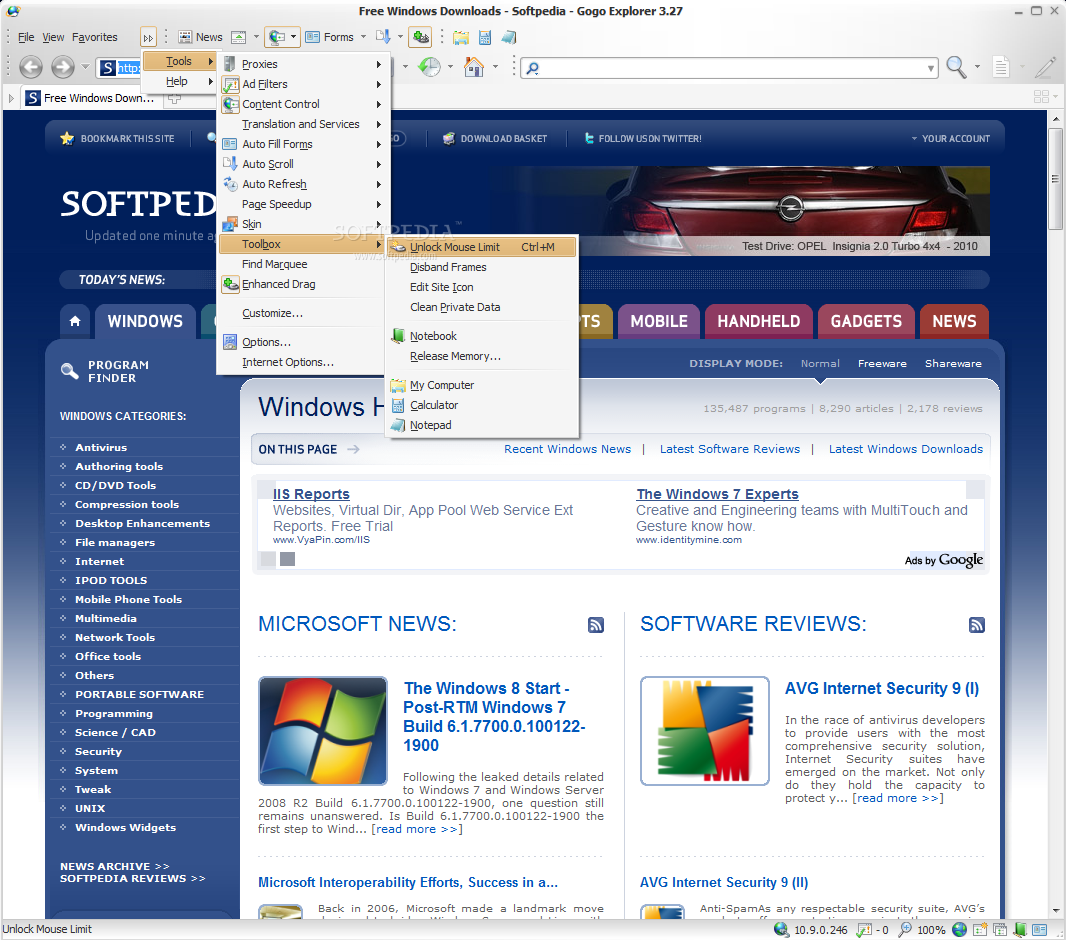Open the Forms button dropdown arrow

(364, 37)
